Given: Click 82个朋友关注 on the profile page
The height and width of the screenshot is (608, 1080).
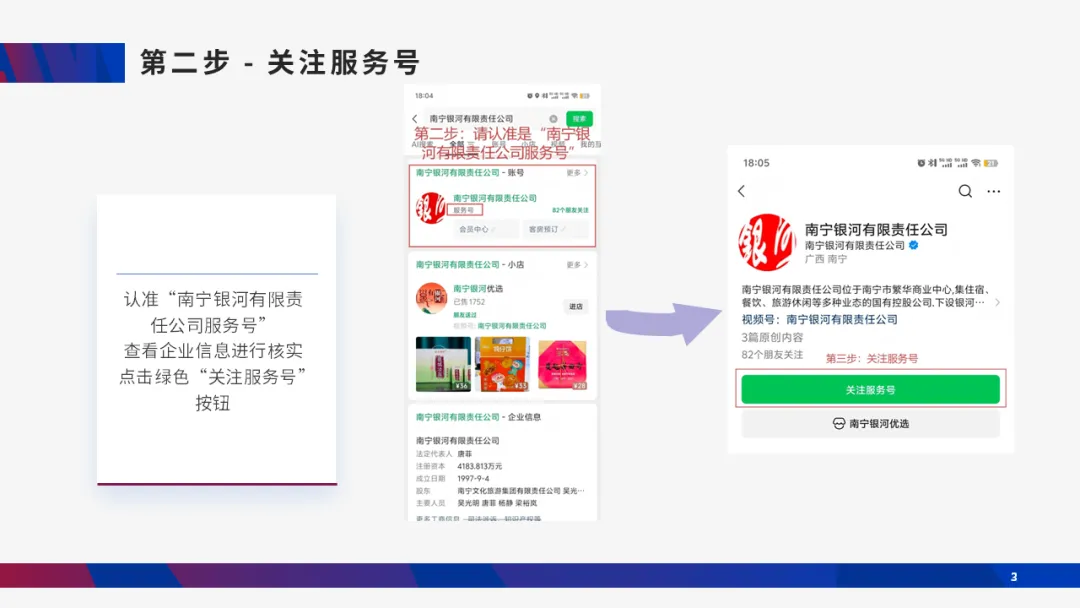Looking at the screenshot, I should click(x=772, y=355).
